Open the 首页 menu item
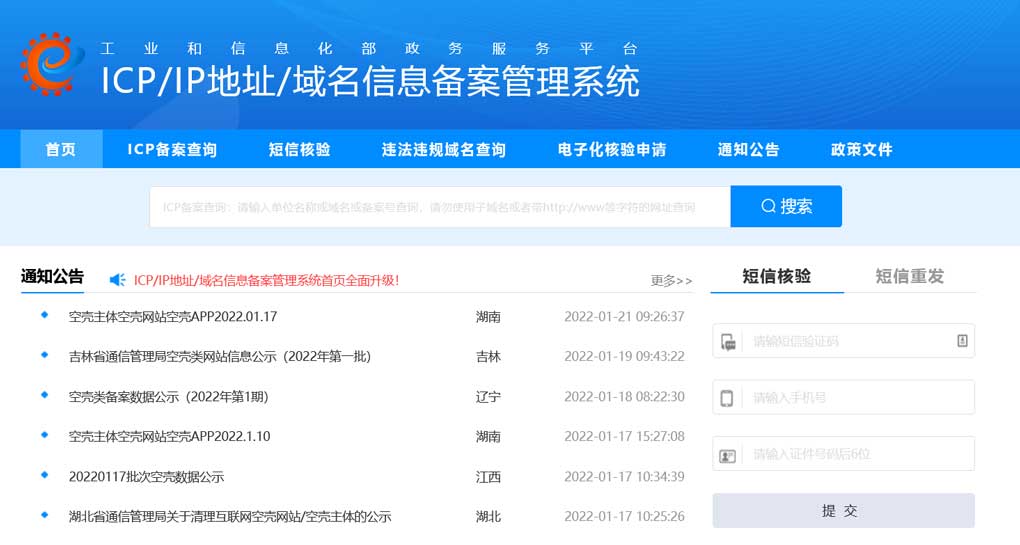Screen dimensions: 1020x545 click(61, 149)
